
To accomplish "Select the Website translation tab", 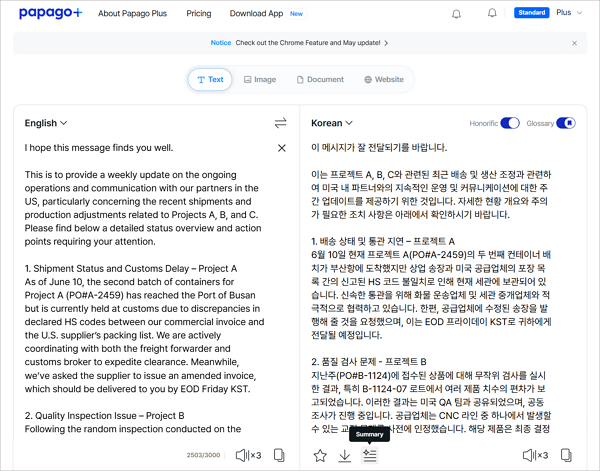I will (384, 79).
